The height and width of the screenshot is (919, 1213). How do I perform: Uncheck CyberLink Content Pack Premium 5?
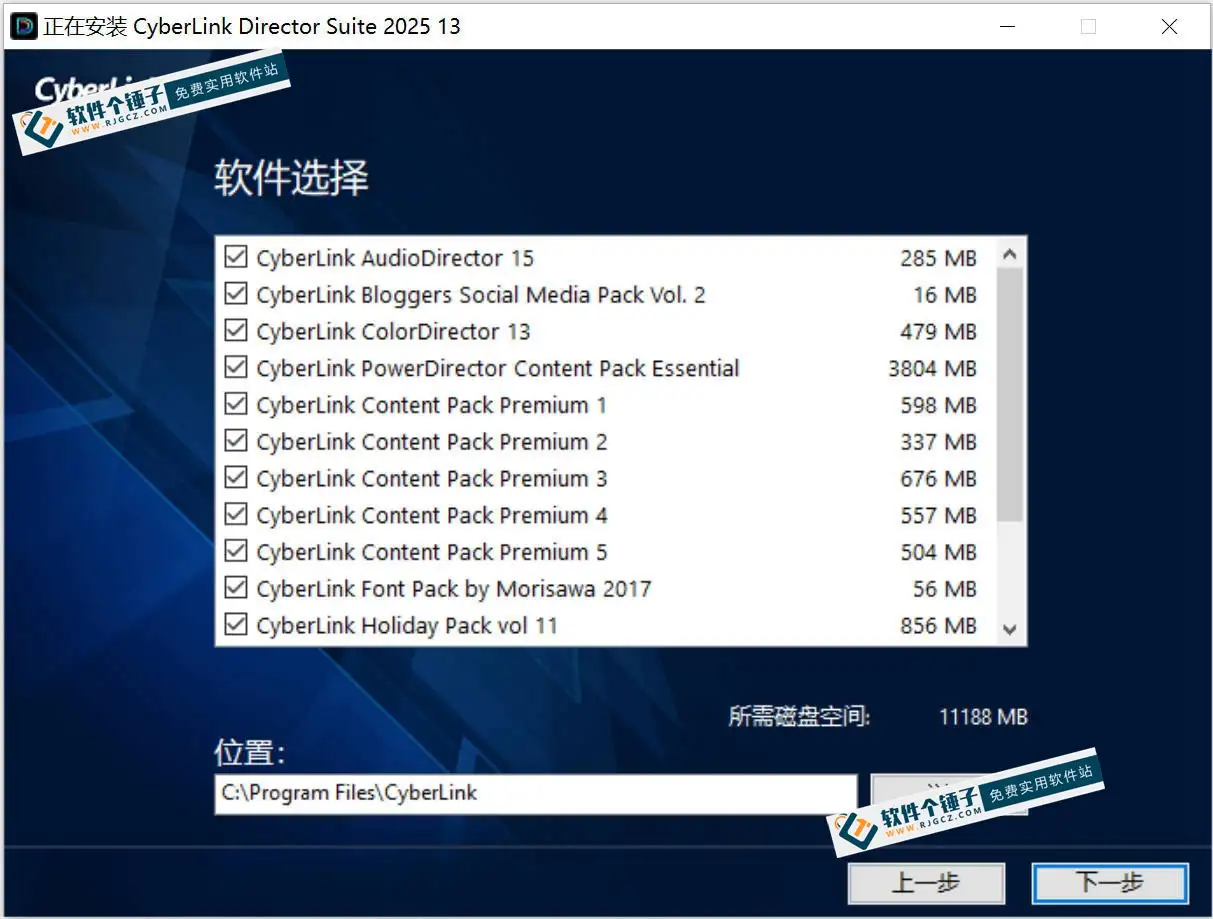(x=236, y=551)
